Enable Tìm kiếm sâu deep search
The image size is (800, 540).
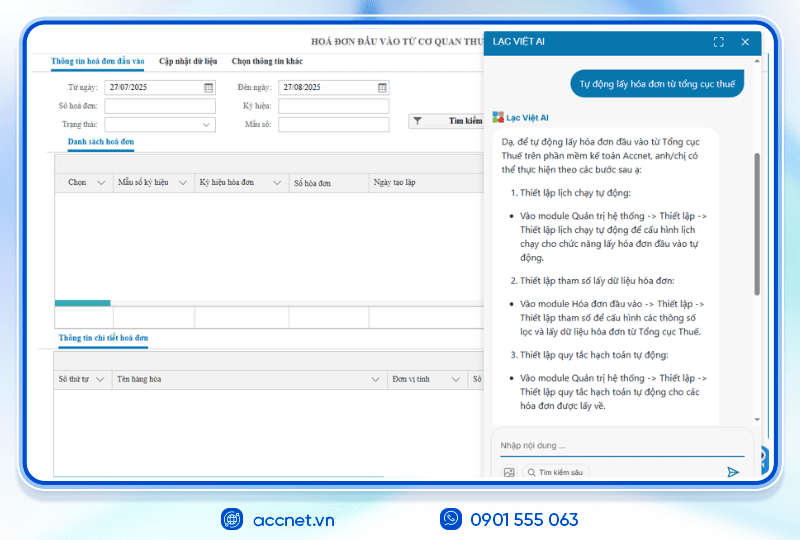tap(556, 472)
